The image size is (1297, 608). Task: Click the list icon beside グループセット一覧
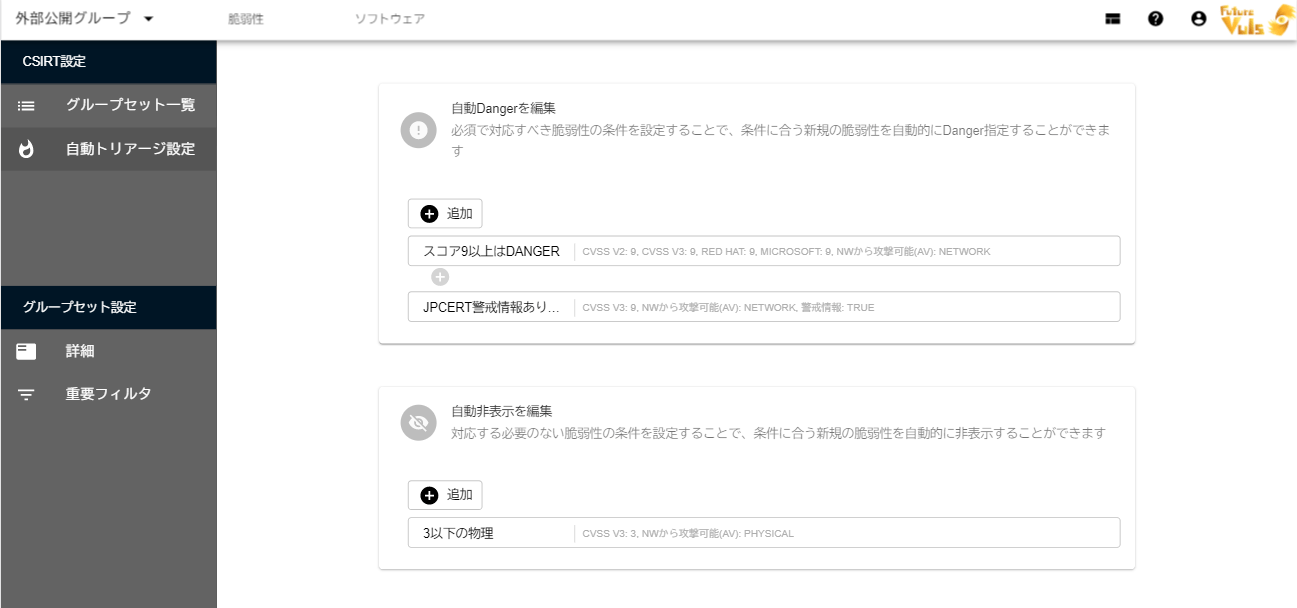click(27, 105)
